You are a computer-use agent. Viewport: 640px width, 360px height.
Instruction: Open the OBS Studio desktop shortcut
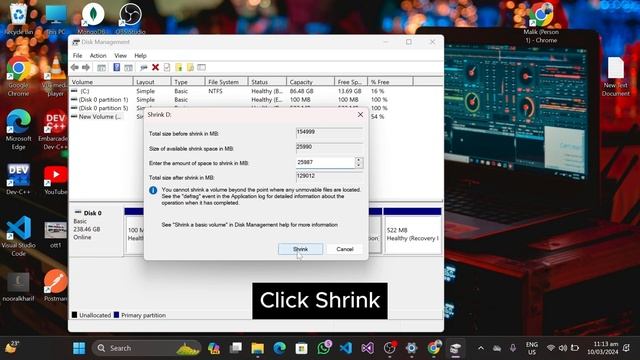point(130,18)
